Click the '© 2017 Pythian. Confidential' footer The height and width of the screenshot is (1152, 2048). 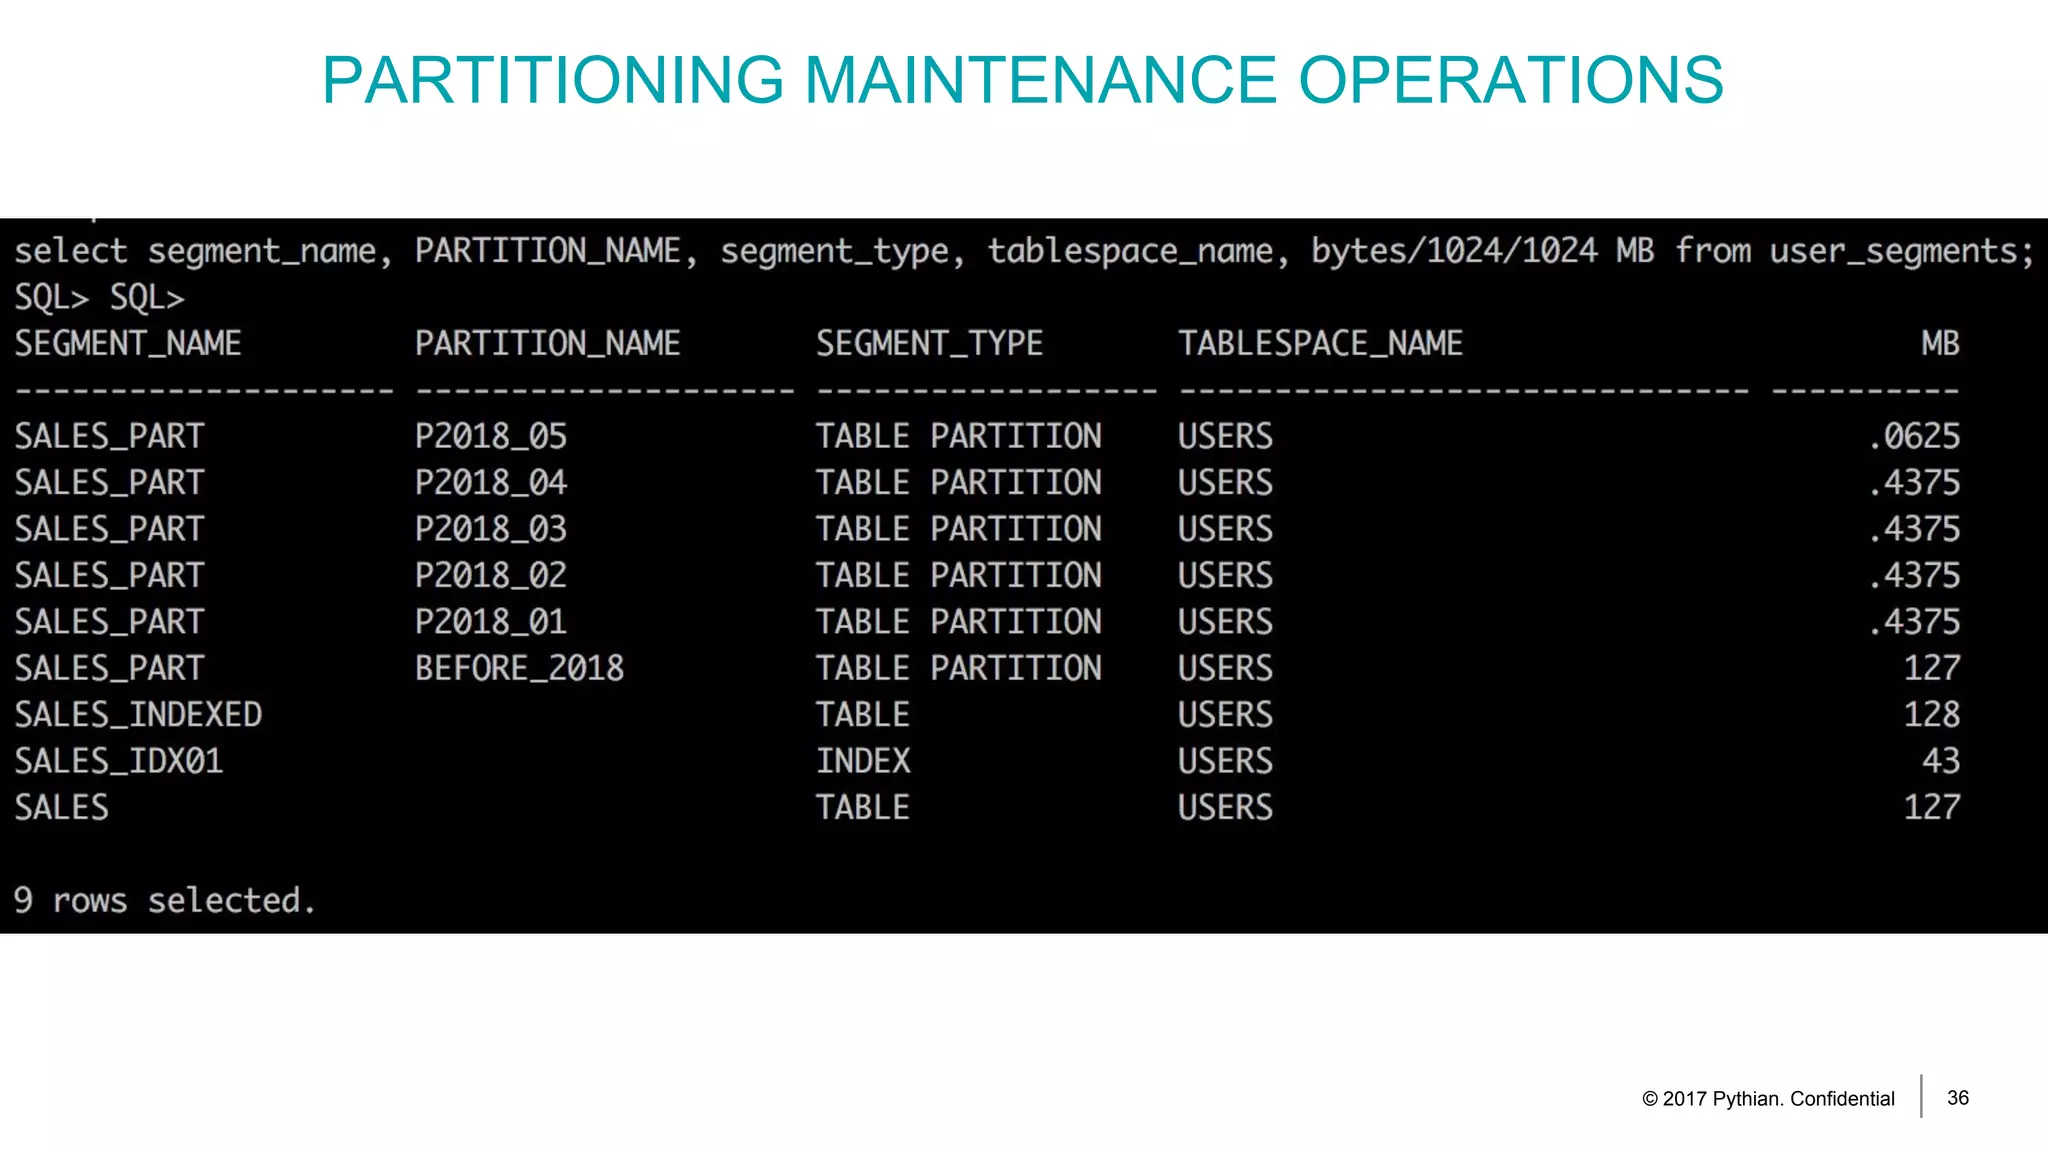coord(1768,1098)
